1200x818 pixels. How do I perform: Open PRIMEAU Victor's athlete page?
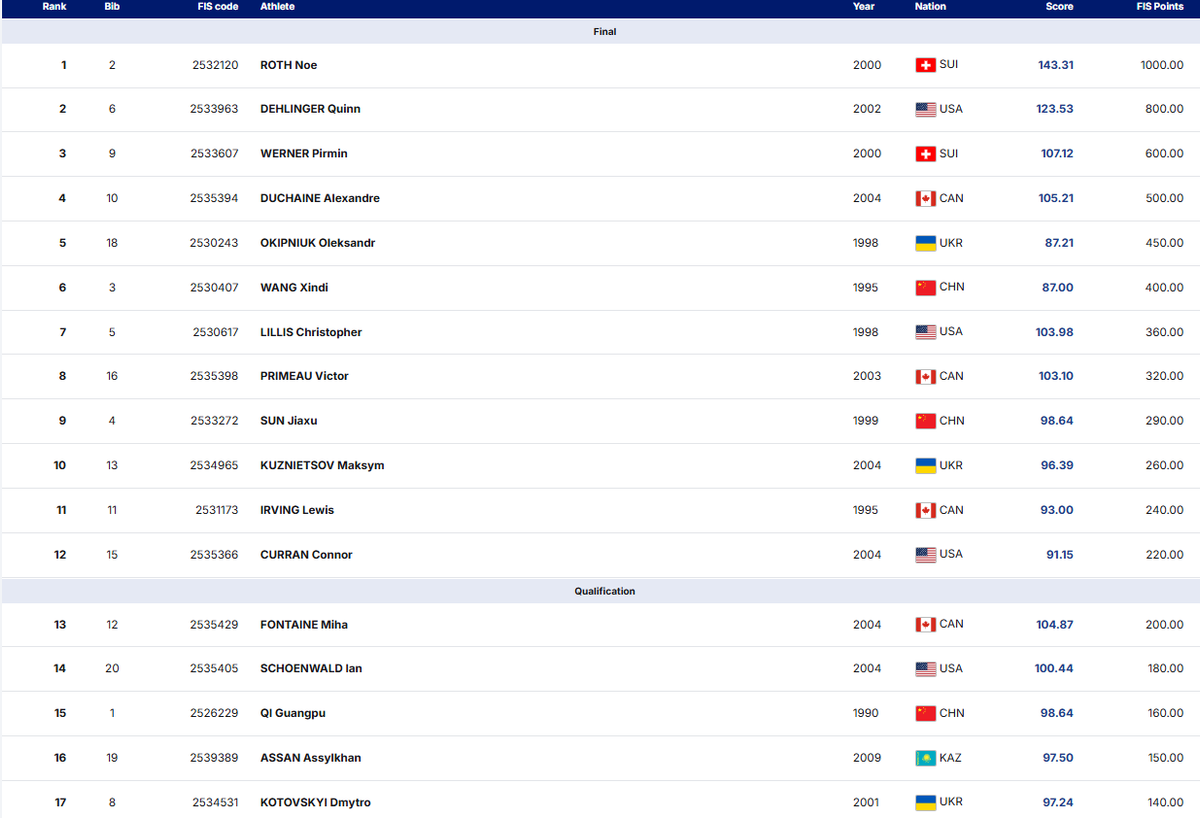point(304,376)
